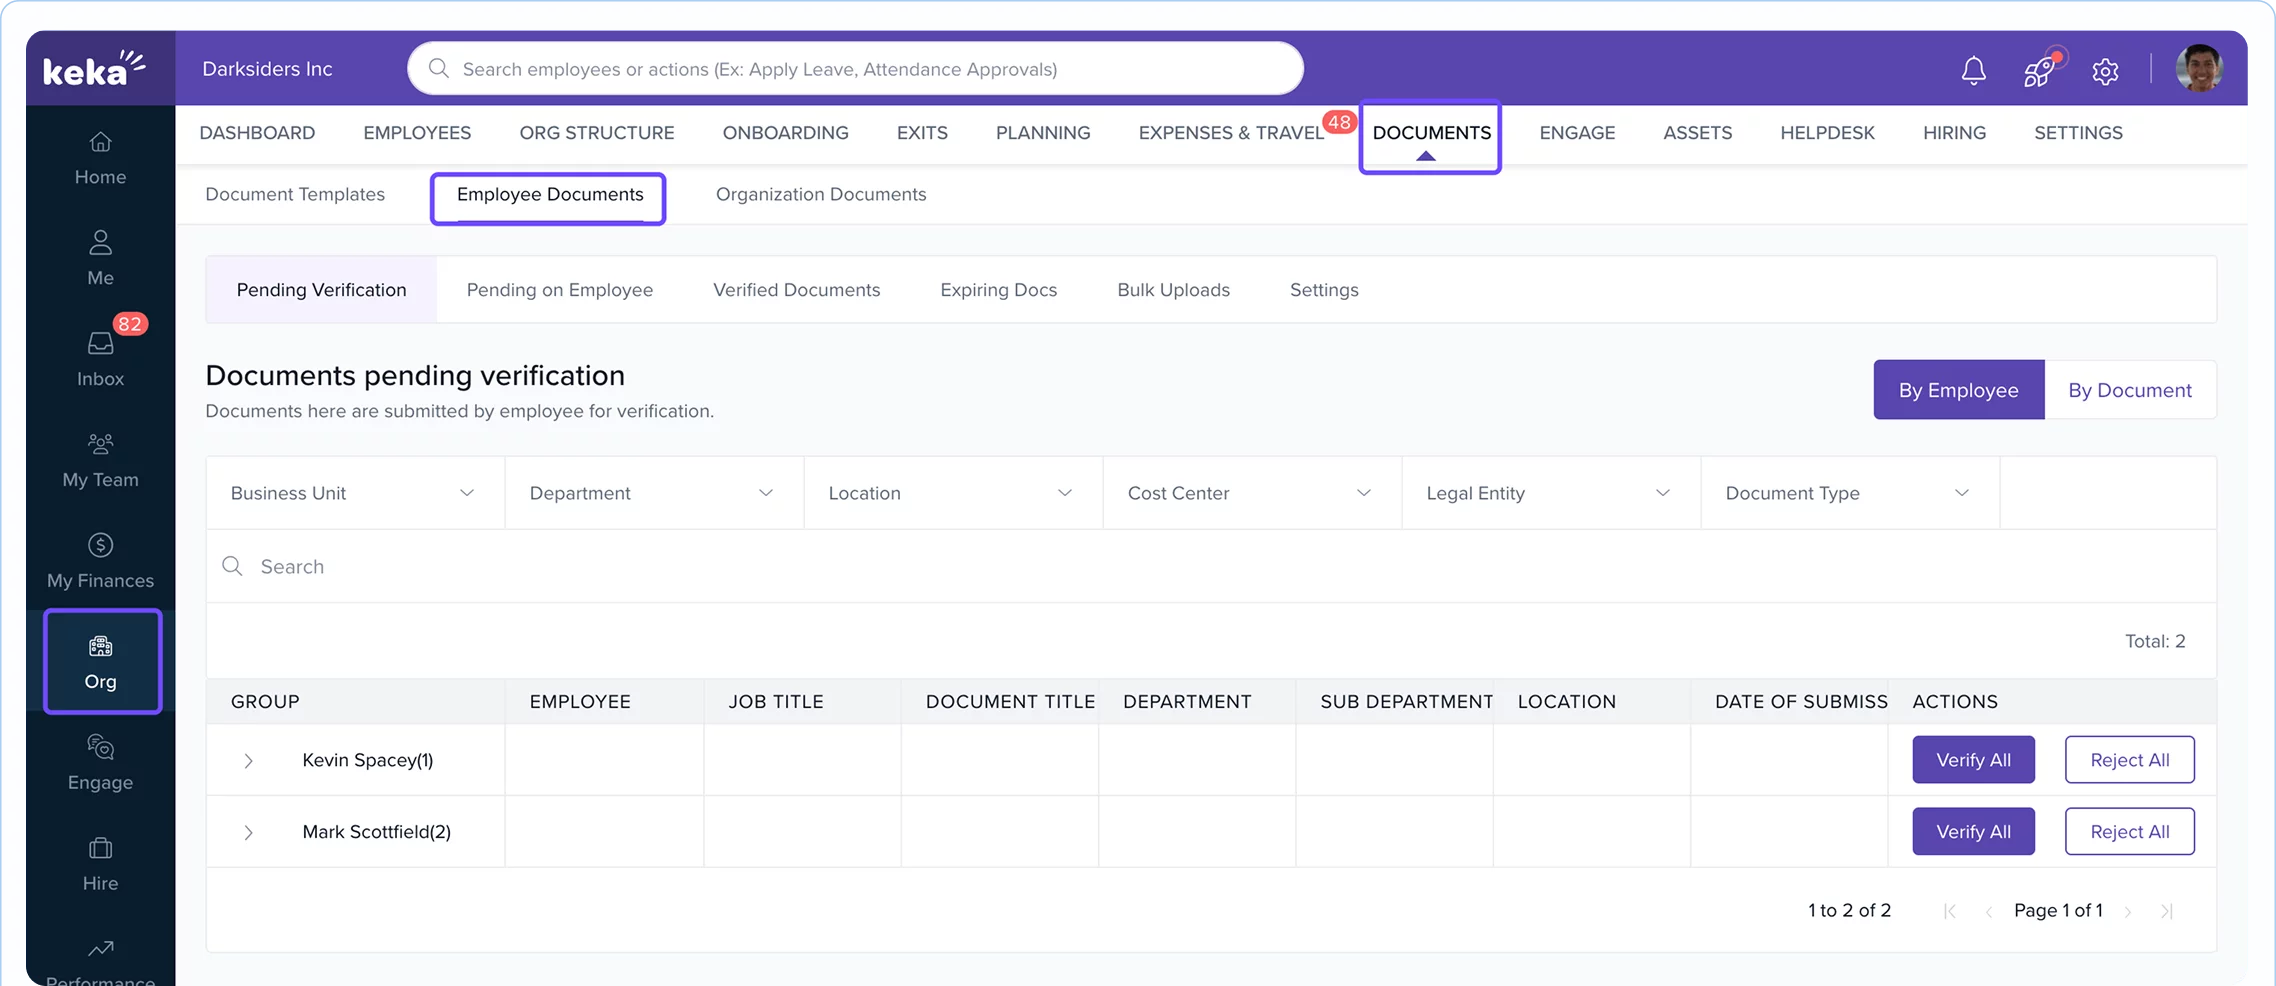2276x986 pixels.
Task: Switch view to By Employee
Action: click(x=1958, y=390)
